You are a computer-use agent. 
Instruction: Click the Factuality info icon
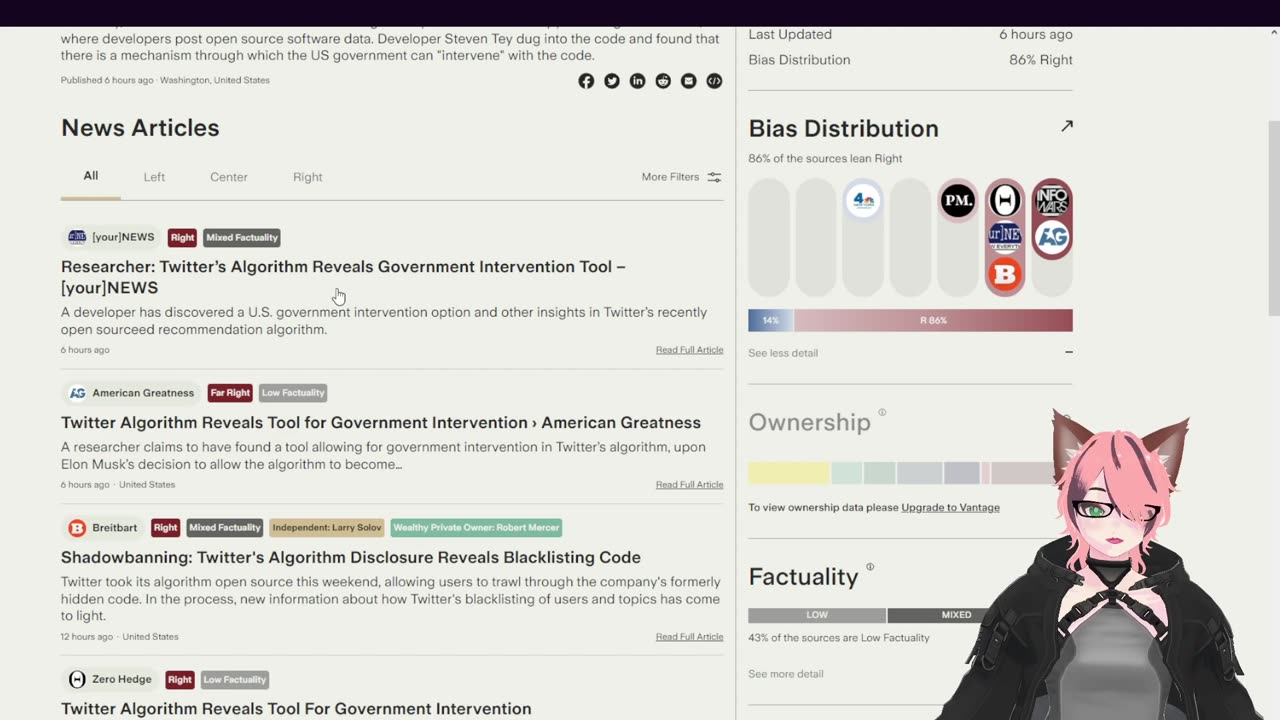(870, 567)
